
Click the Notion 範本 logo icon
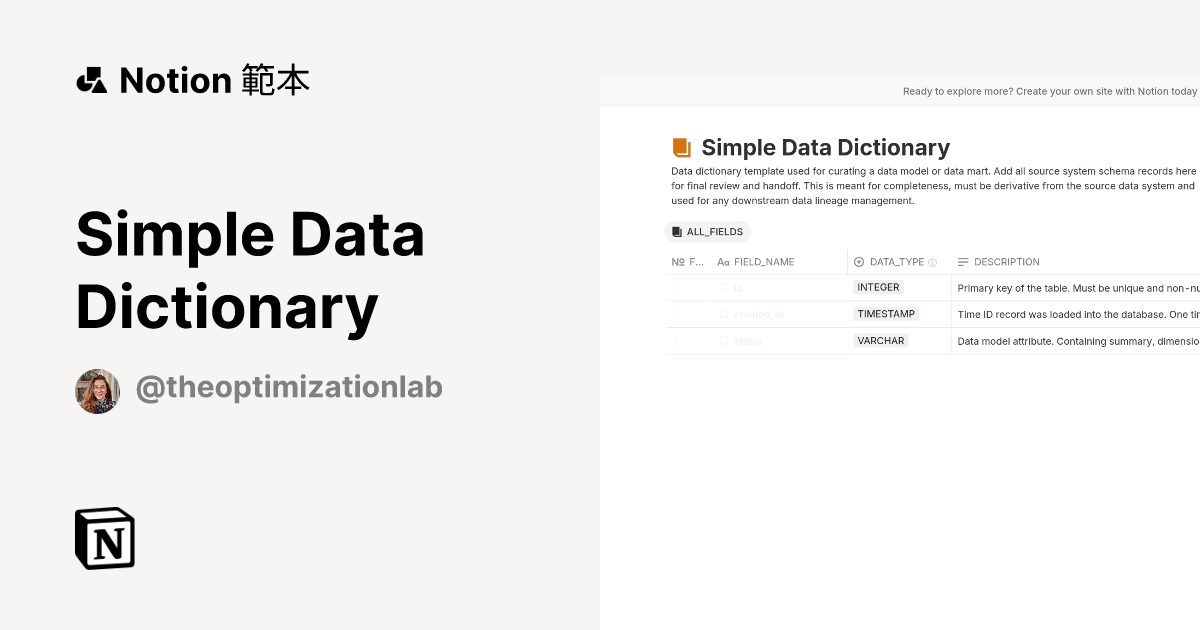click(x=92, y=80)
